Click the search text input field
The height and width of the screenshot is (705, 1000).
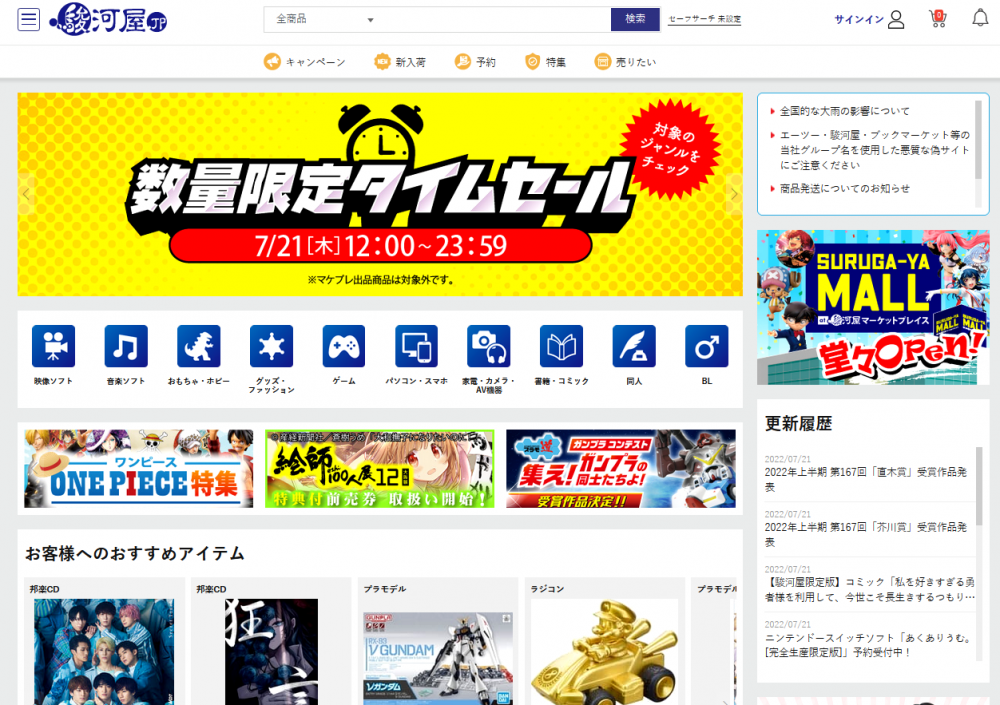click(496, 20)
